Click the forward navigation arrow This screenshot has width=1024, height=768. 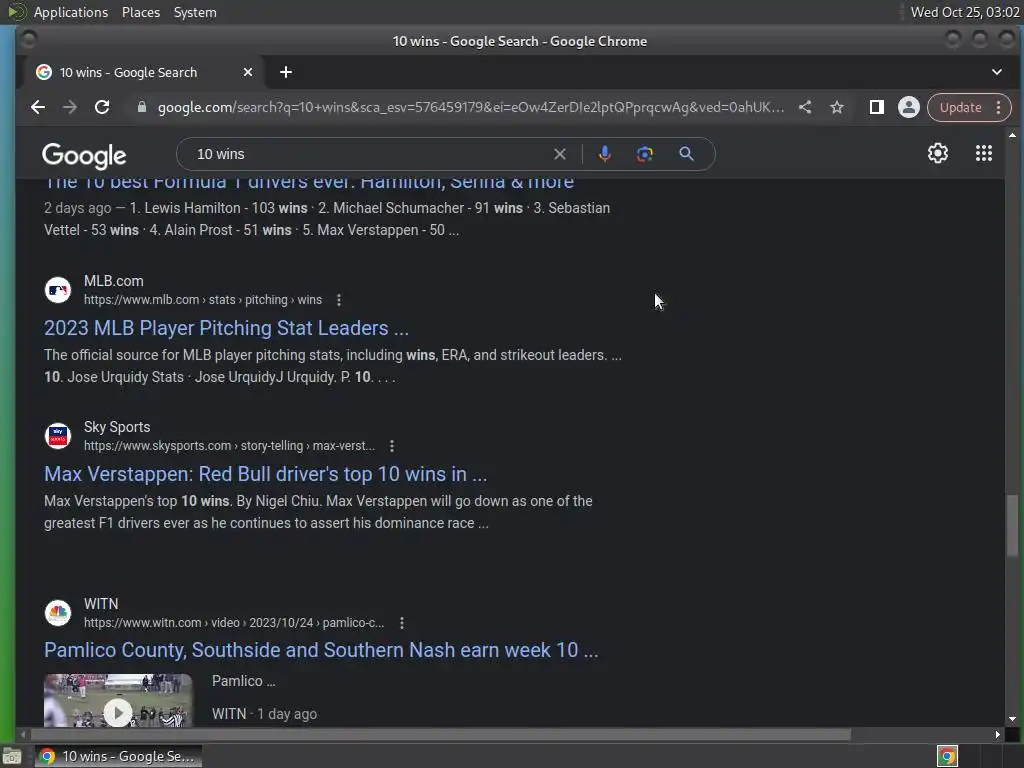[x=70, y=107]
